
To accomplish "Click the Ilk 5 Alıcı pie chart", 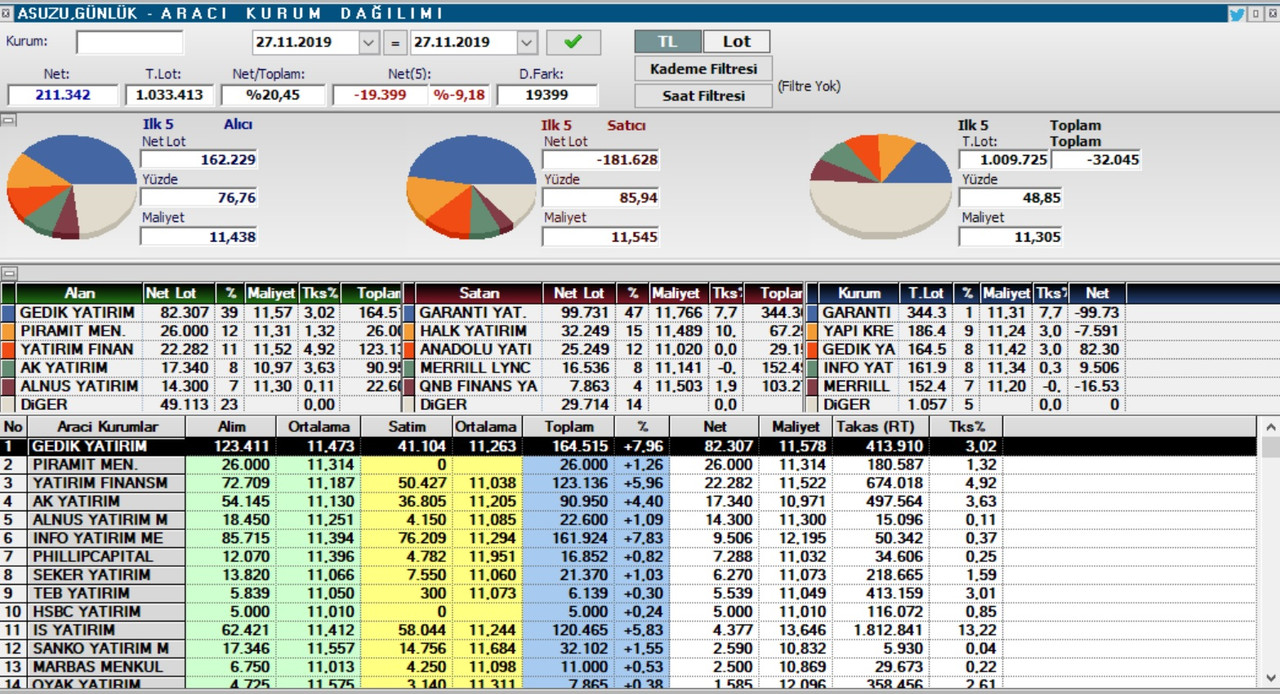I will [x=72, y=189].
